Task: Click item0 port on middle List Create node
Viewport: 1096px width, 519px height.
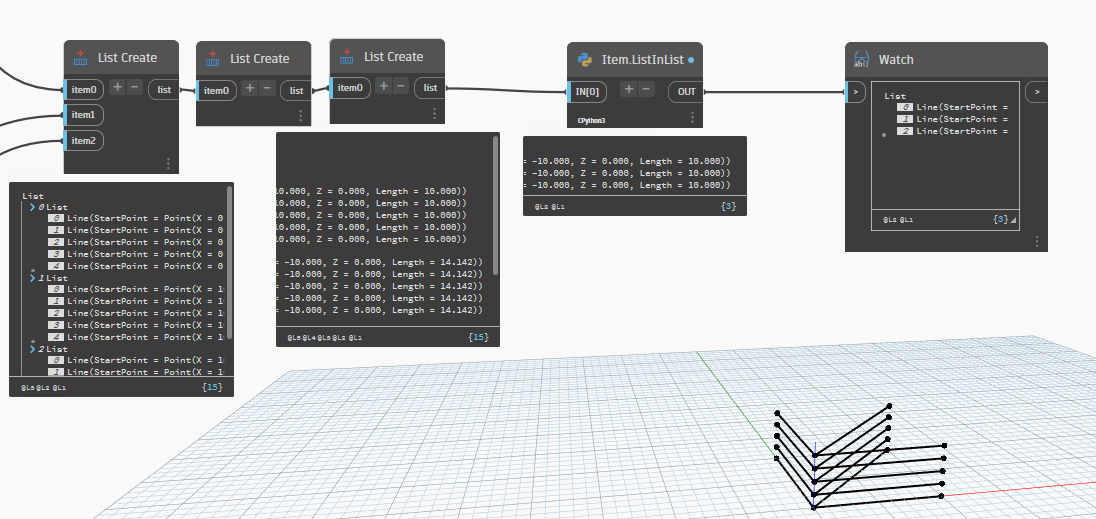Action: pyautogui.click(x=217, y=90)
